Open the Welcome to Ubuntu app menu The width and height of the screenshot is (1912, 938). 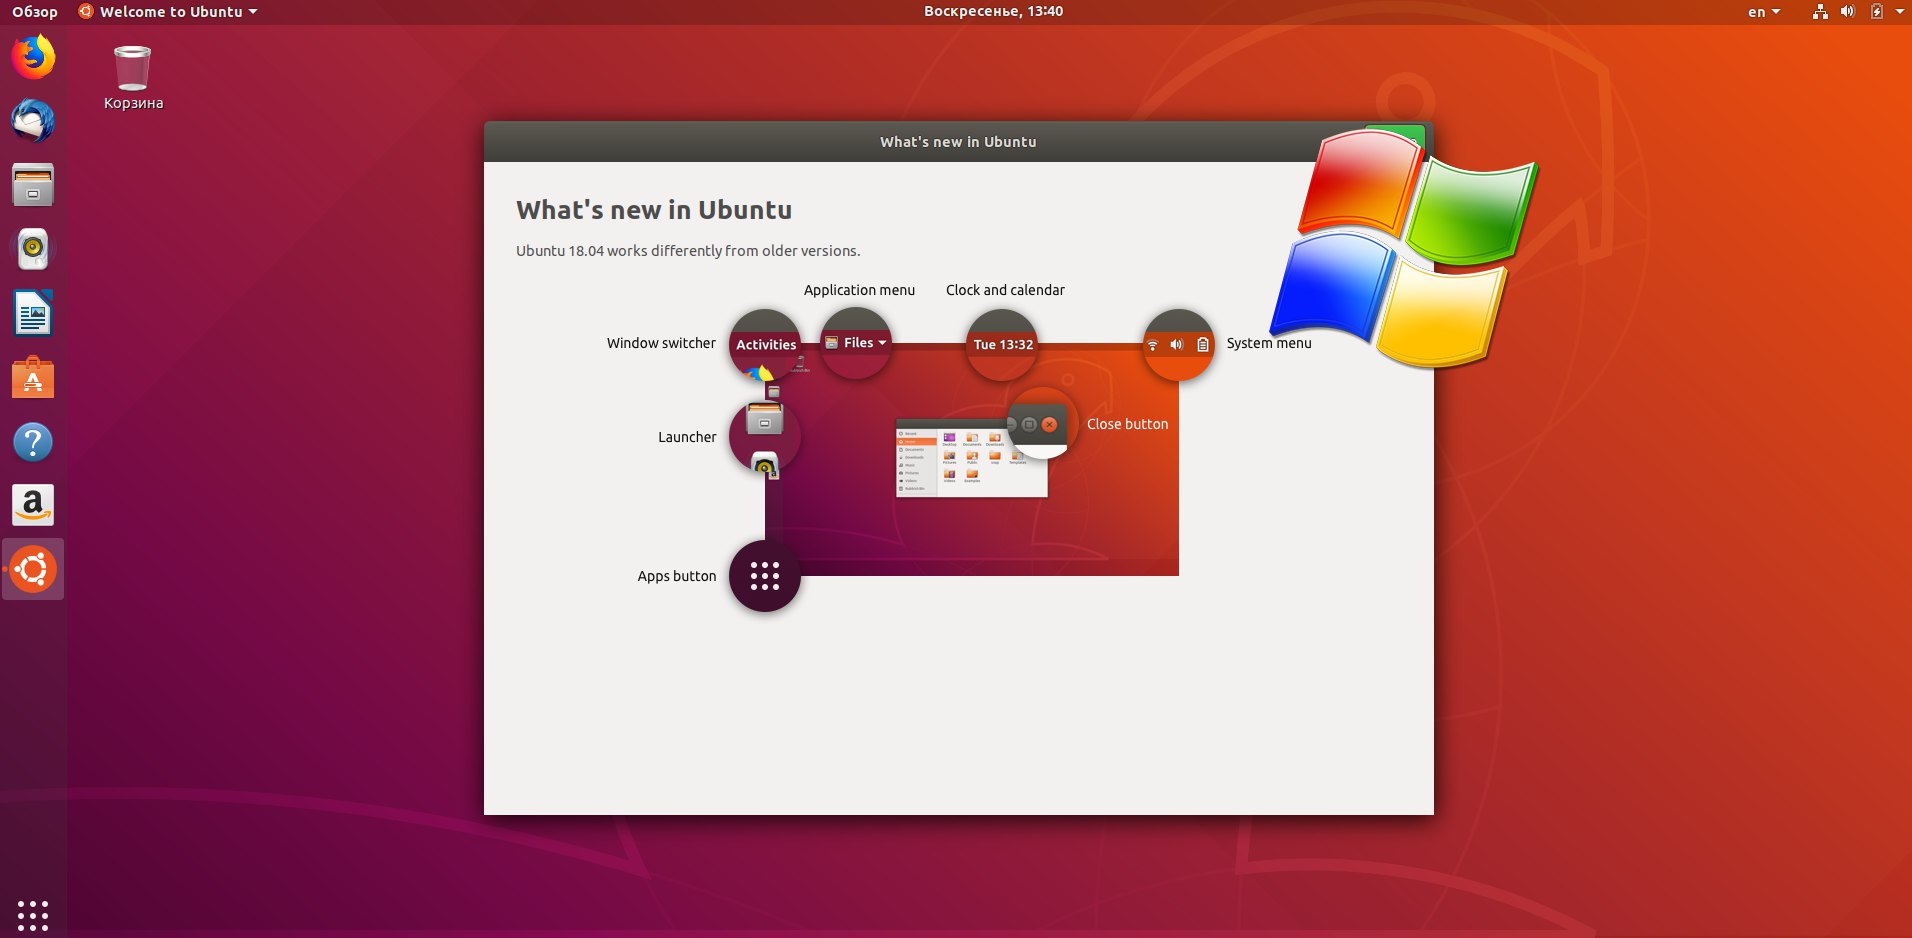coord(168,12)
